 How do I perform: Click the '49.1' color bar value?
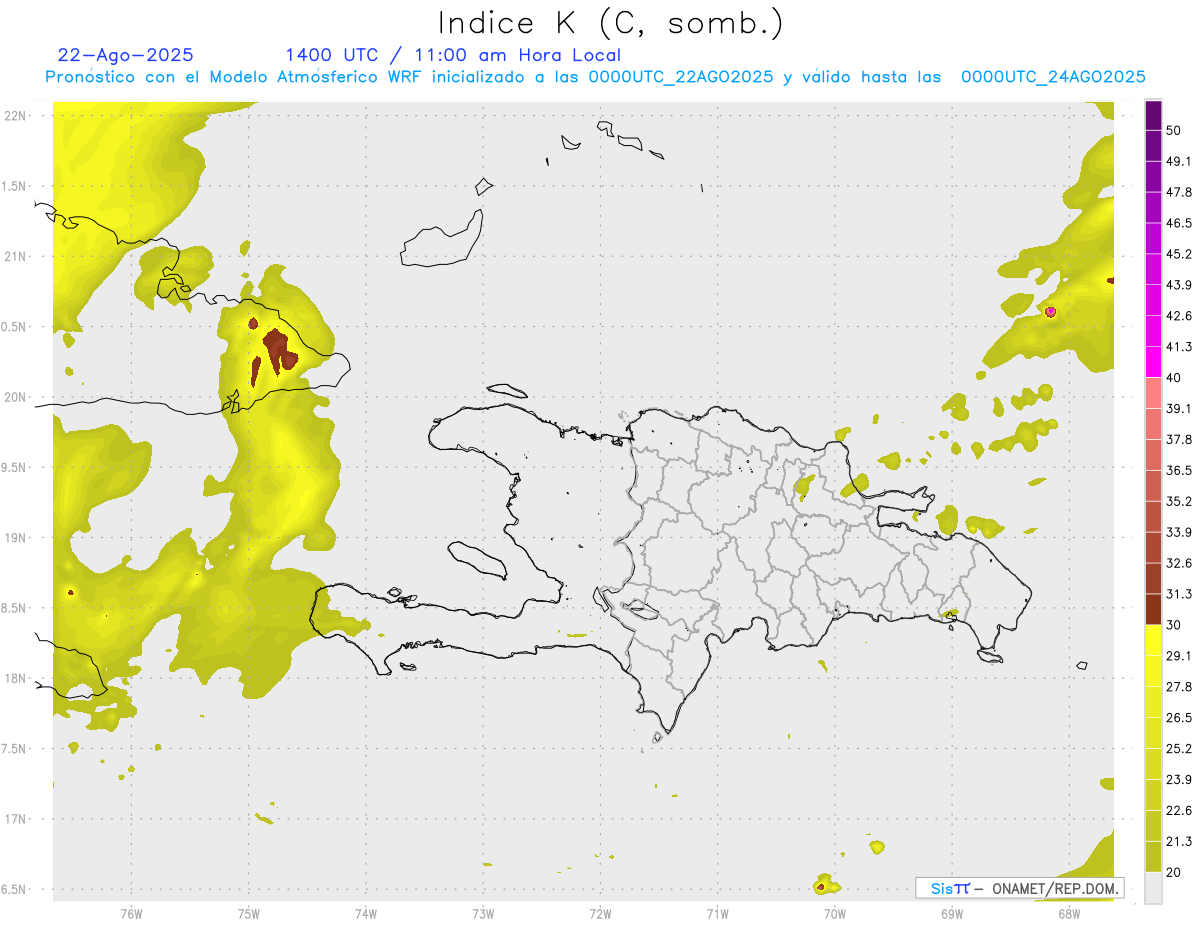1180,161
